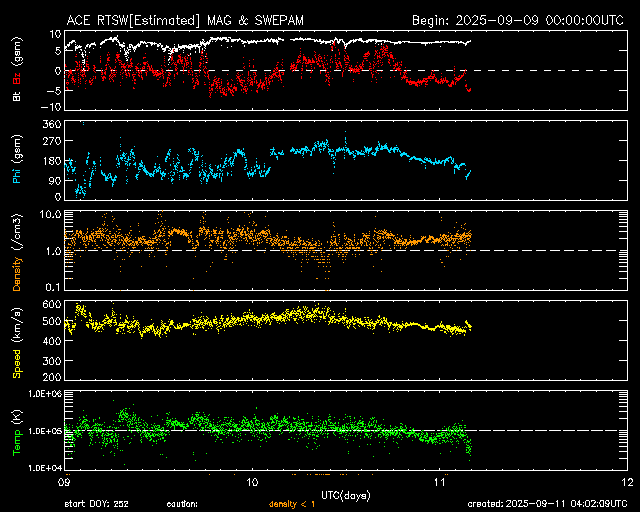Click the UTC(days) axis caption
Viewport: 640px width, 512px height.
(x=347, y=494)
